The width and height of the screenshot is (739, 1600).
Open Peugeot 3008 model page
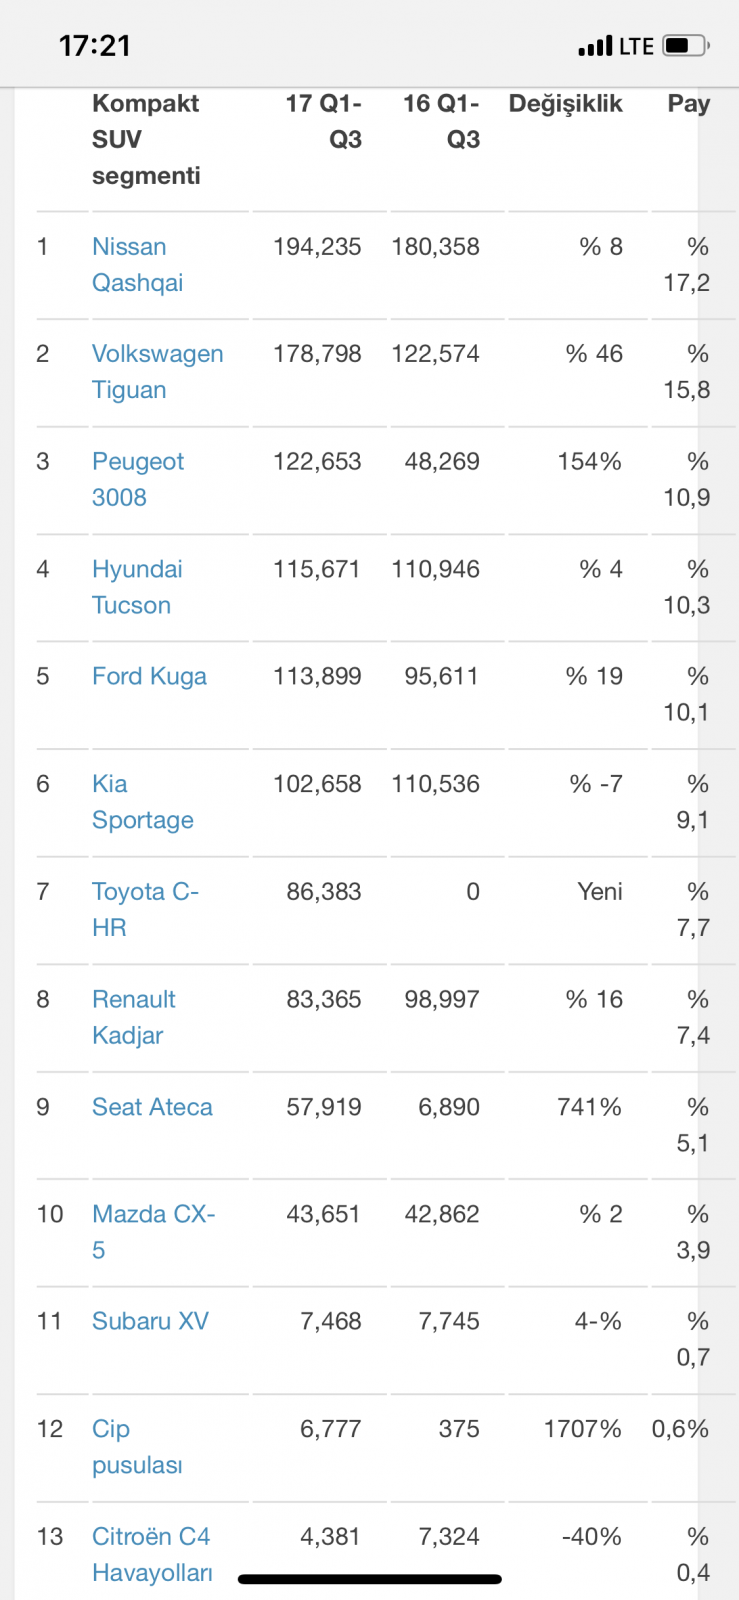[x=137, y=480]
